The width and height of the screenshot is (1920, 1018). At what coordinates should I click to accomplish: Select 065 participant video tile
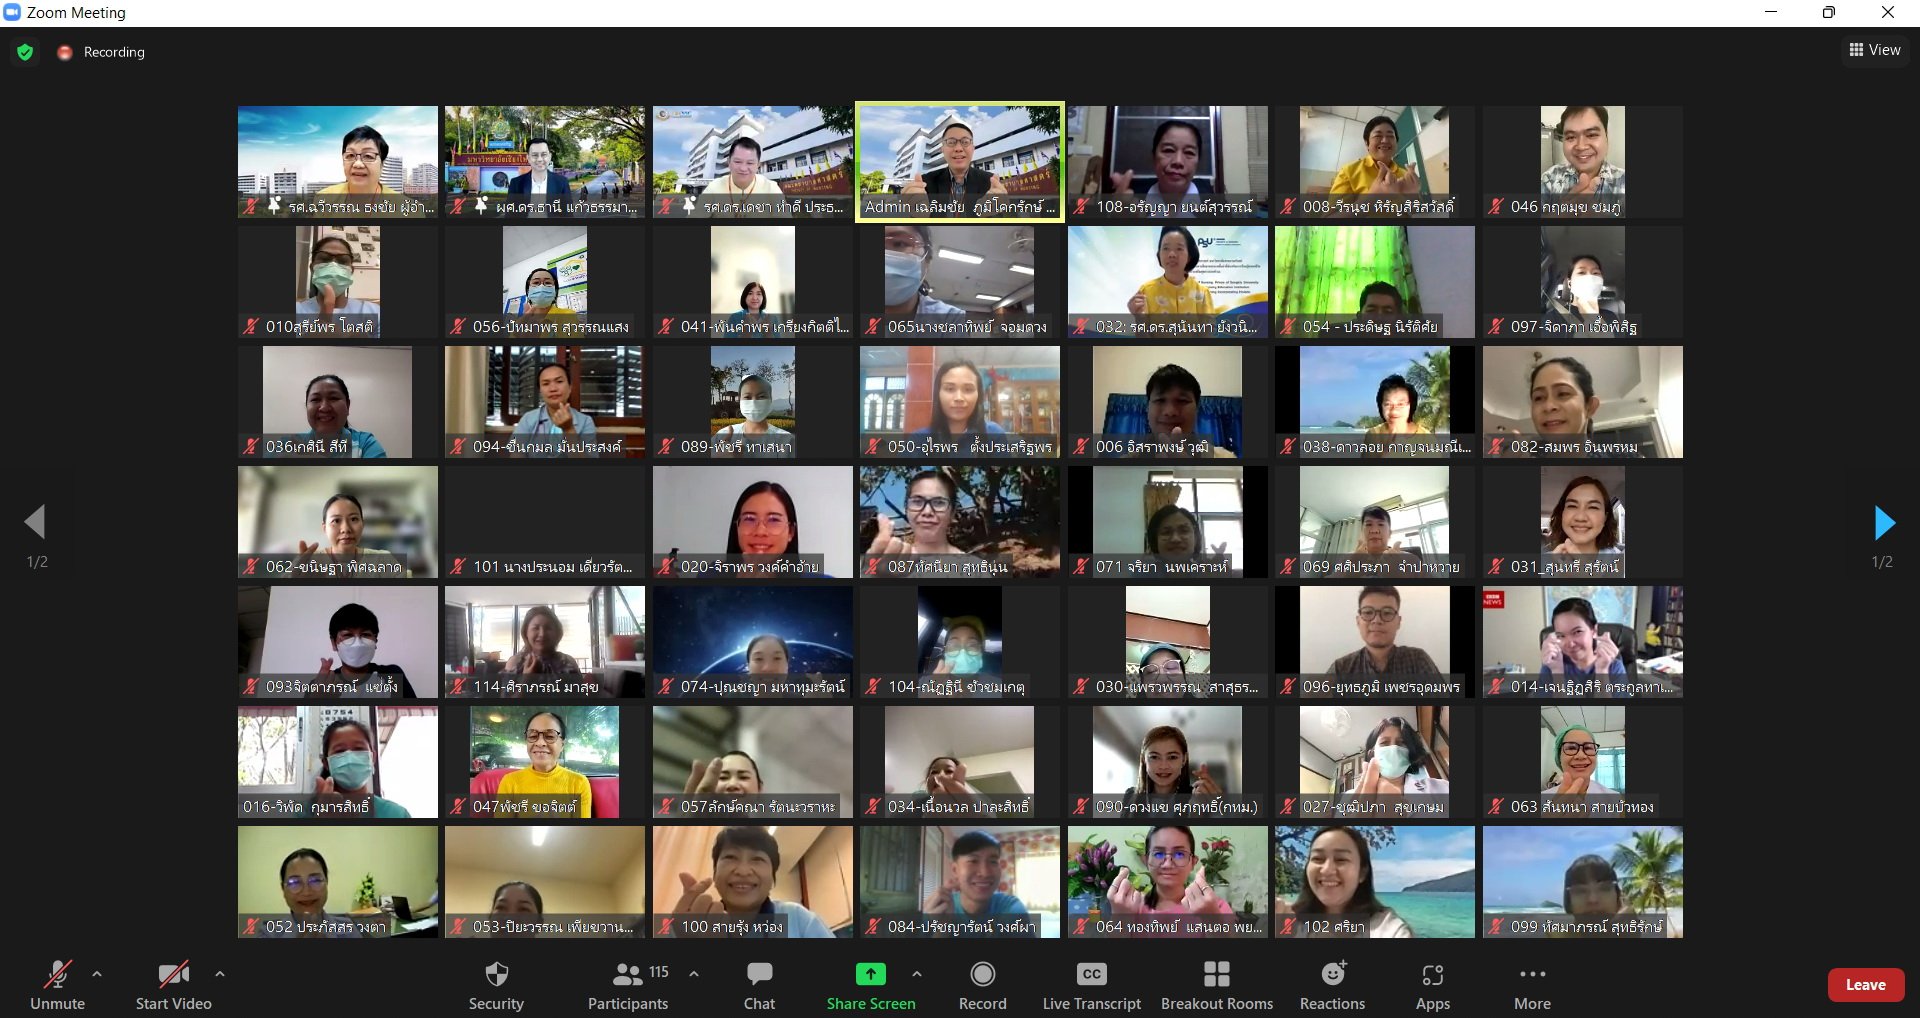coord(960,282)
